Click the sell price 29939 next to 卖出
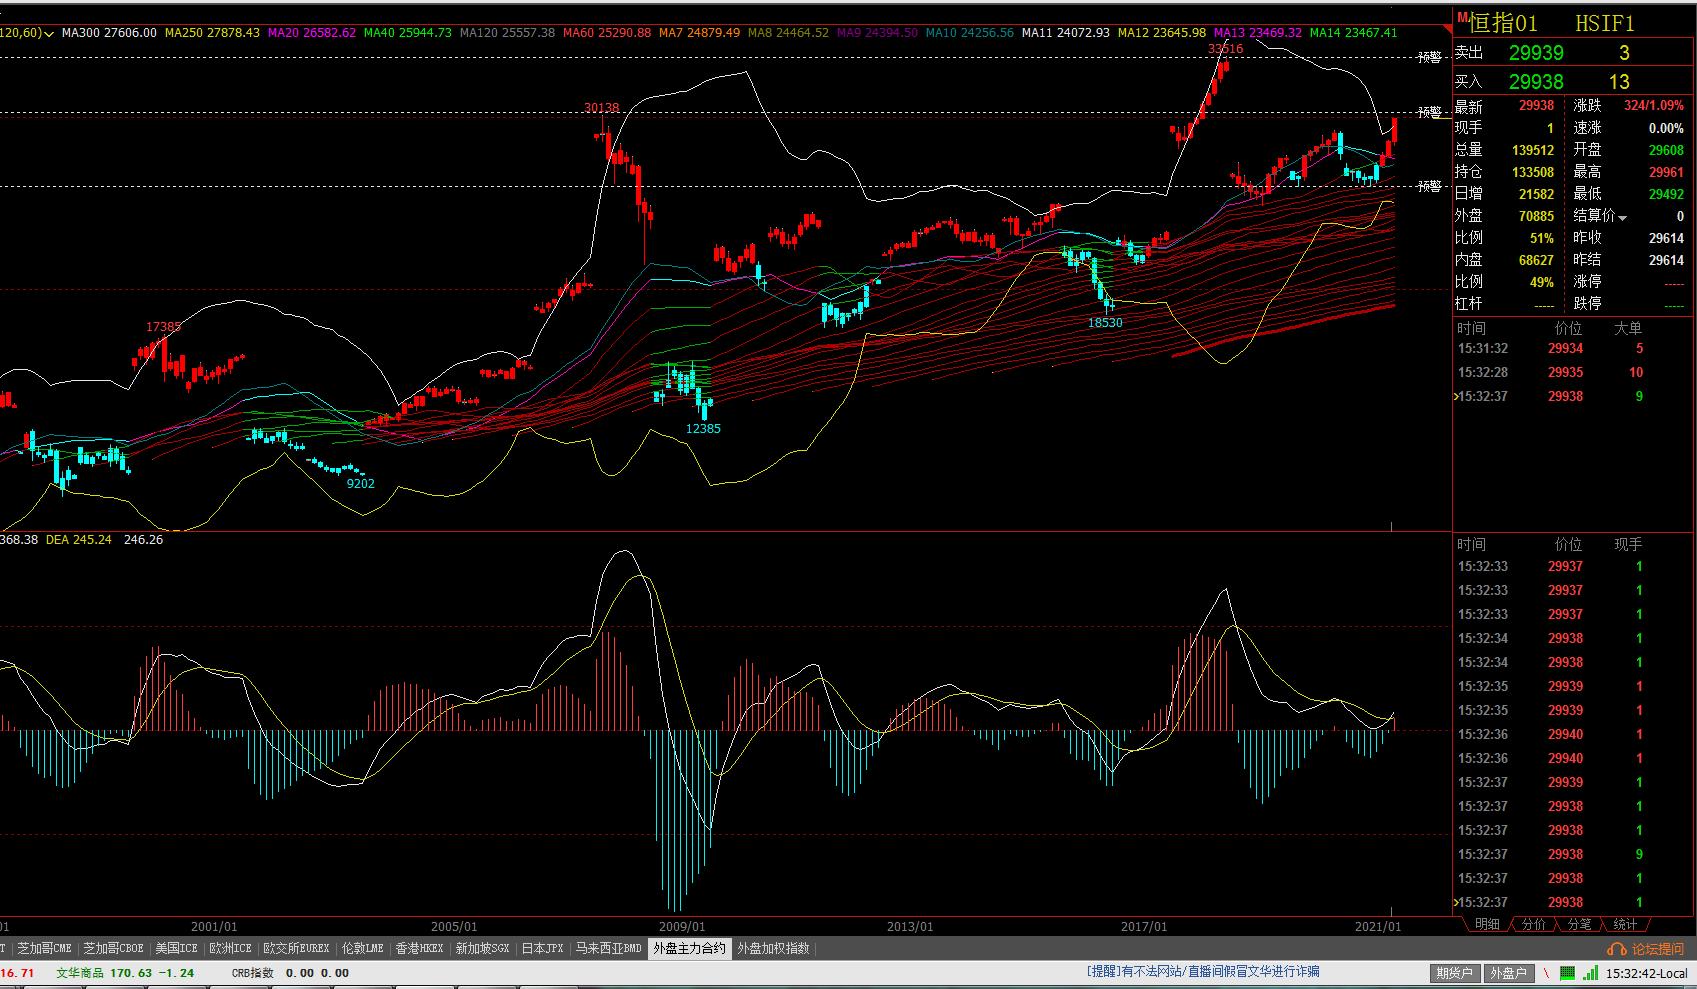This screenshot has width=1697, height=989. coord(1536,53)
